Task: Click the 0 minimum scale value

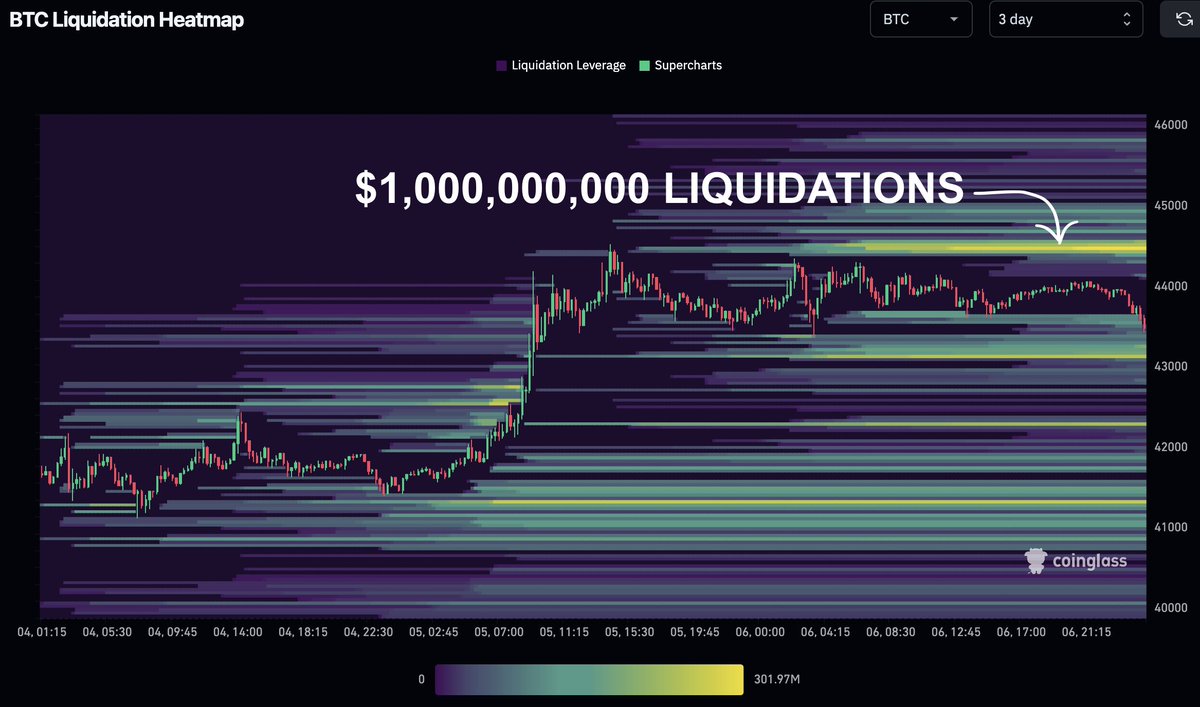Action: coord(422,680)
